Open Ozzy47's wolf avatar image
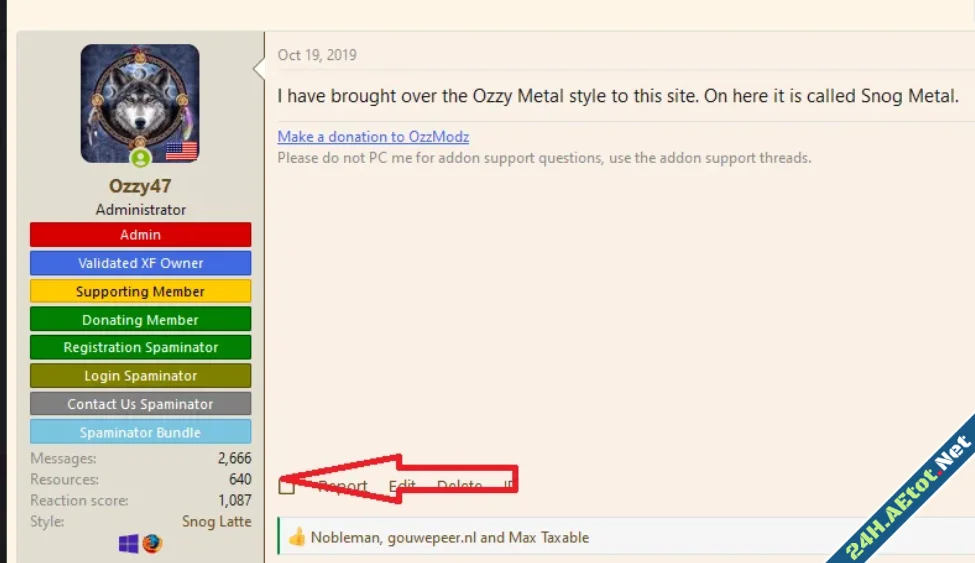This screenshot has width=975, height=563. point(140,100)
